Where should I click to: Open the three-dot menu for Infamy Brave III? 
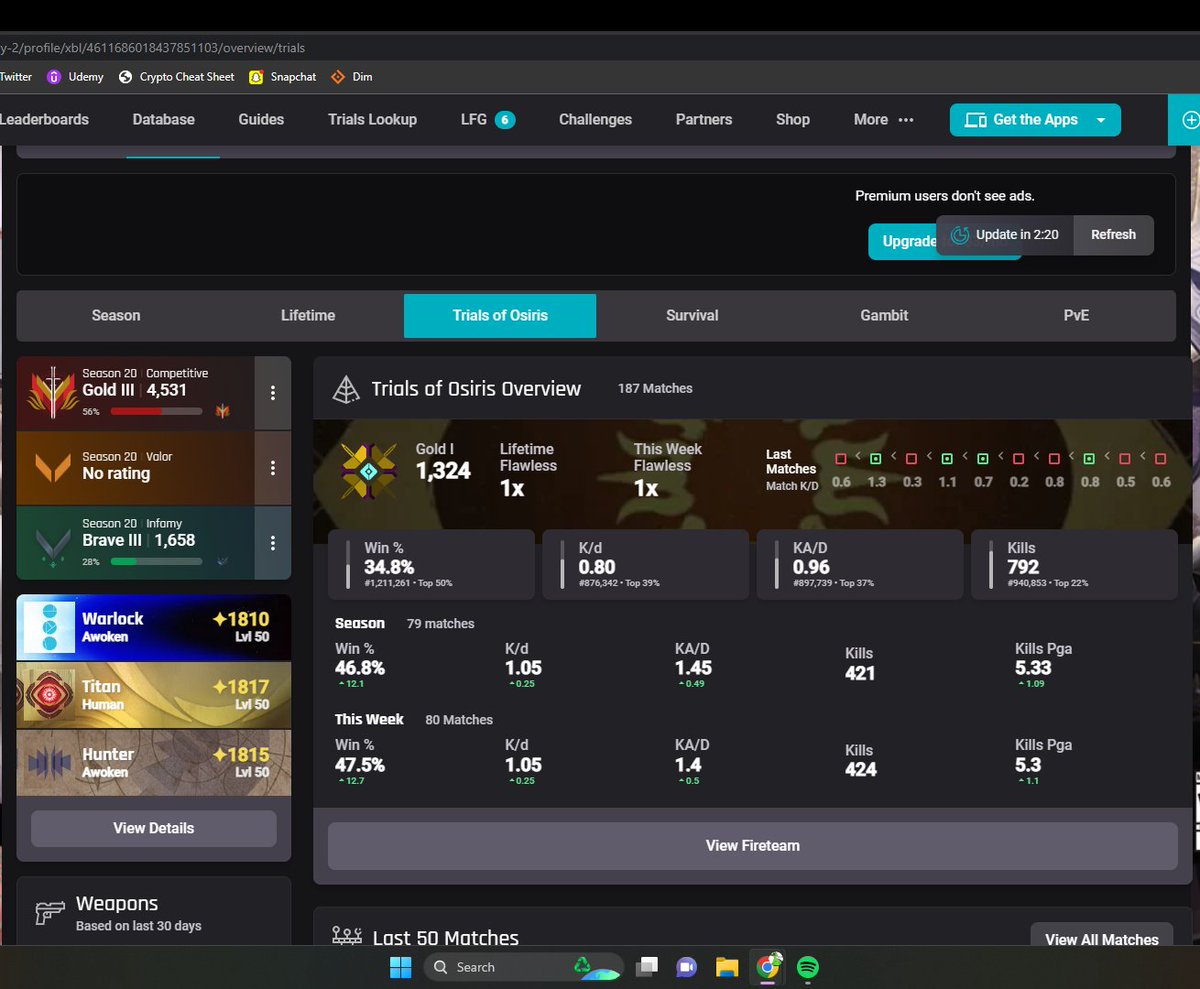click(273, 542)
